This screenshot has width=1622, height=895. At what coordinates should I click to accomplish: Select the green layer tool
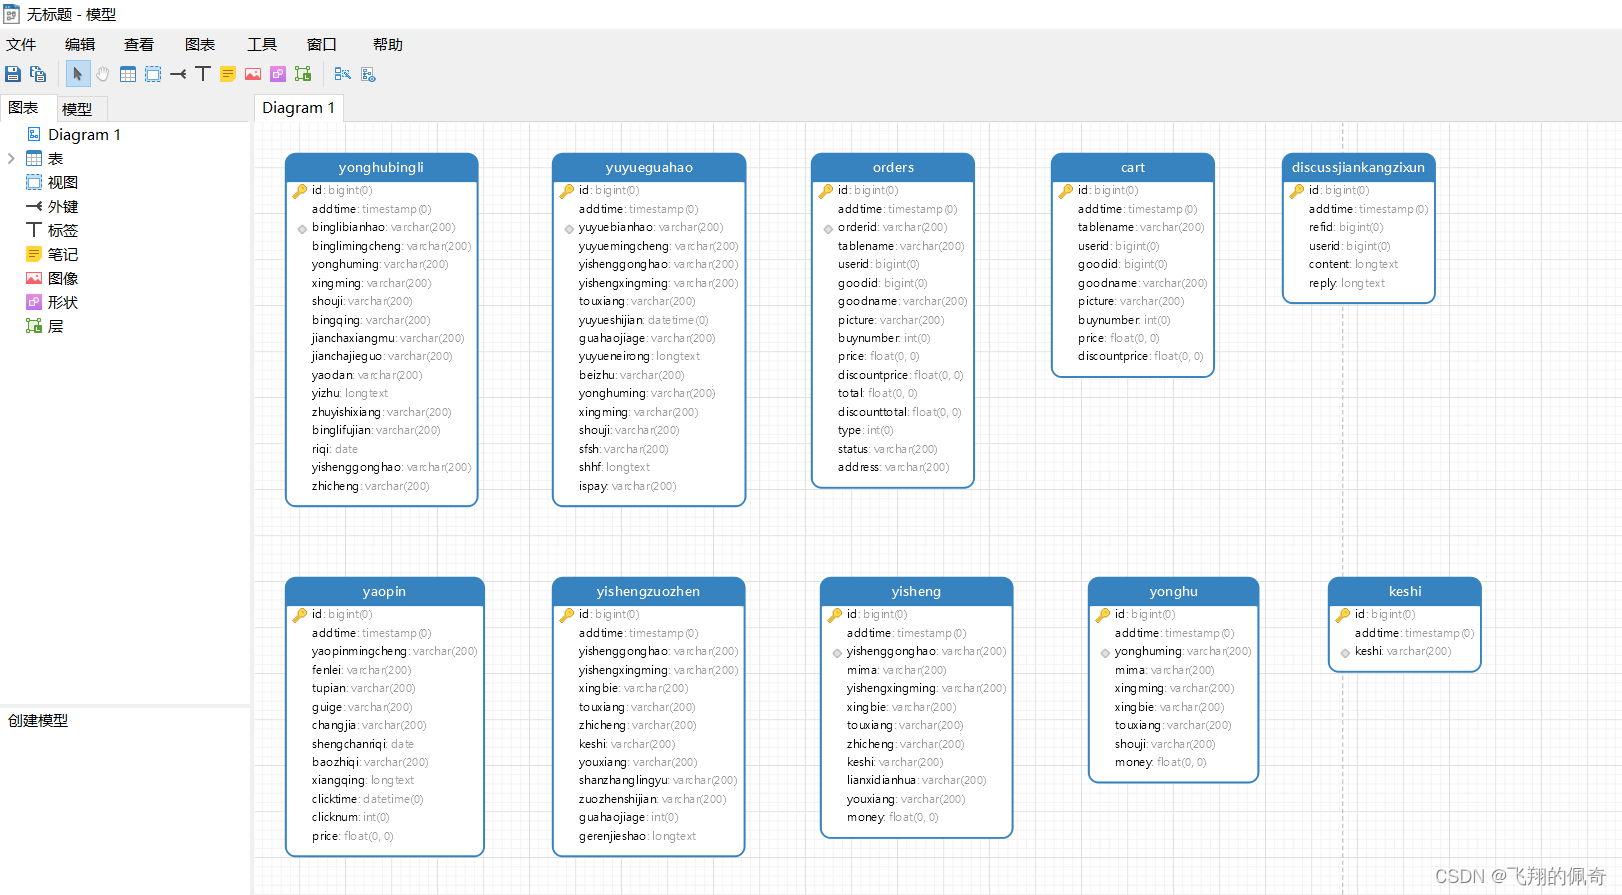[x=303, y=74]
